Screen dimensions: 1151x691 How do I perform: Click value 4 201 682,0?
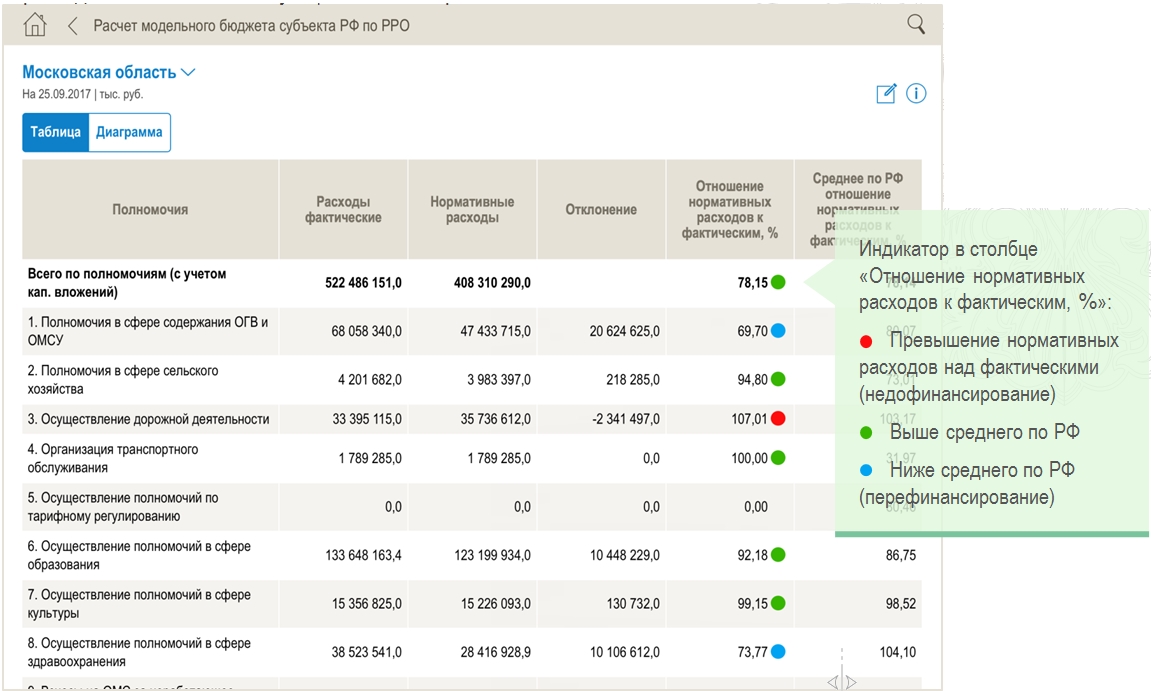click(x=369, y=380)
